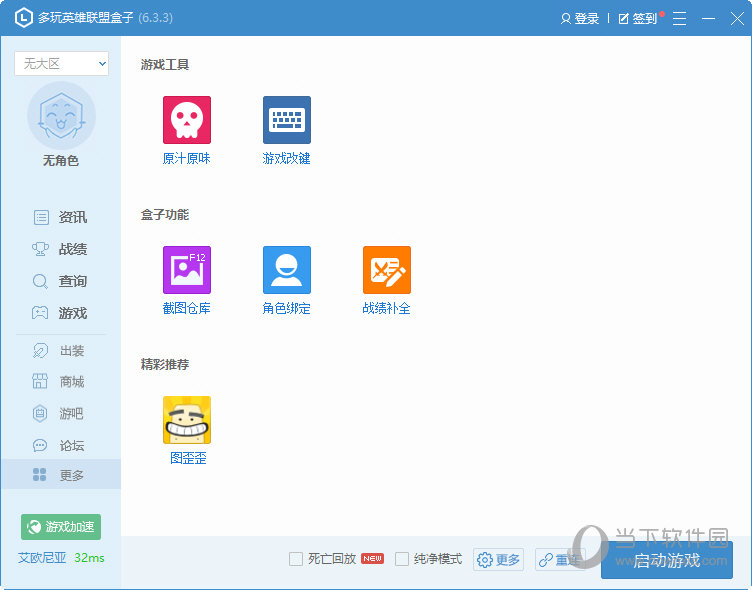Click the app logo in the title bar
The image size is (752, 590).
tap(24, 18)
